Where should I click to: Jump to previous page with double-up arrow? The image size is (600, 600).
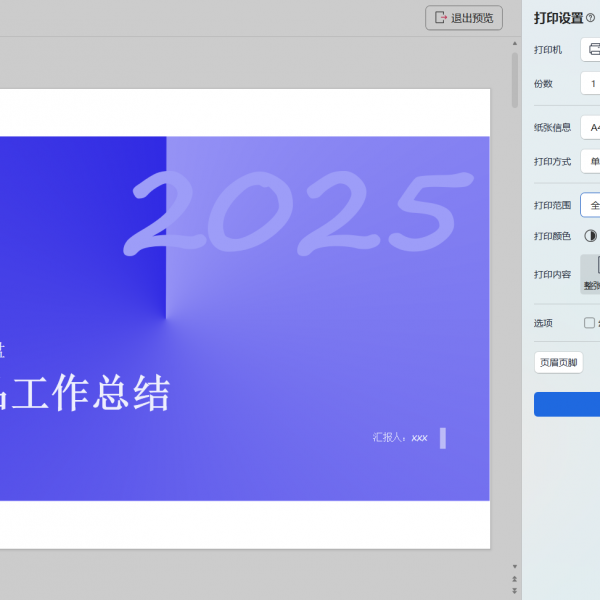tap(515, 579)
